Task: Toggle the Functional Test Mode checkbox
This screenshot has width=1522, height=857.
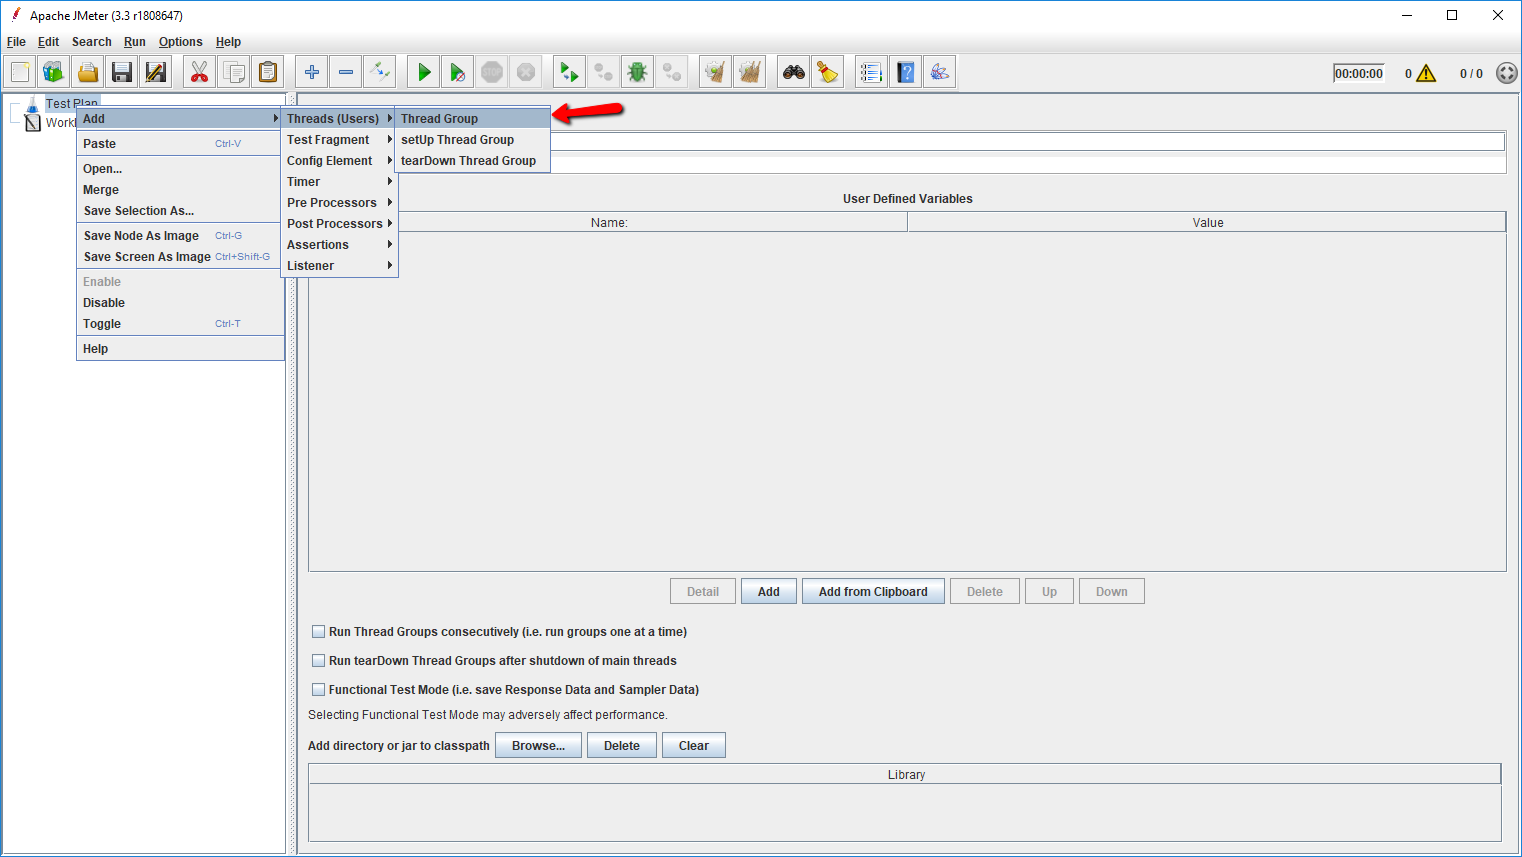Action: pos(319,690)
